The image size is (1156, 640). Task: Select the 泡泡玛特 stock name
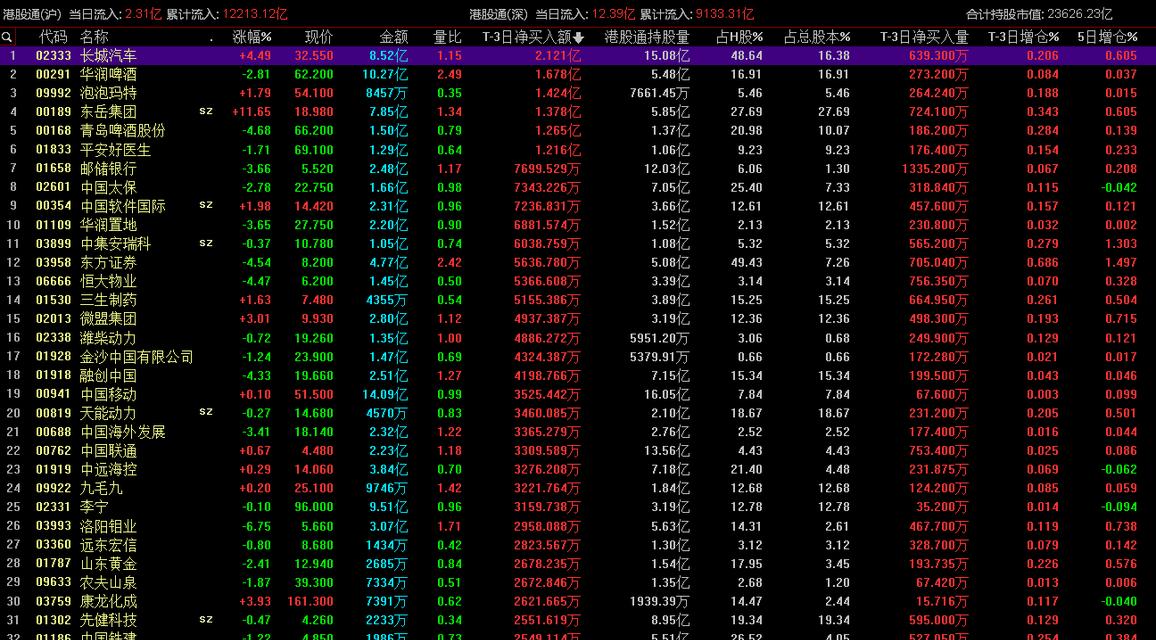[x=108, y=93]
